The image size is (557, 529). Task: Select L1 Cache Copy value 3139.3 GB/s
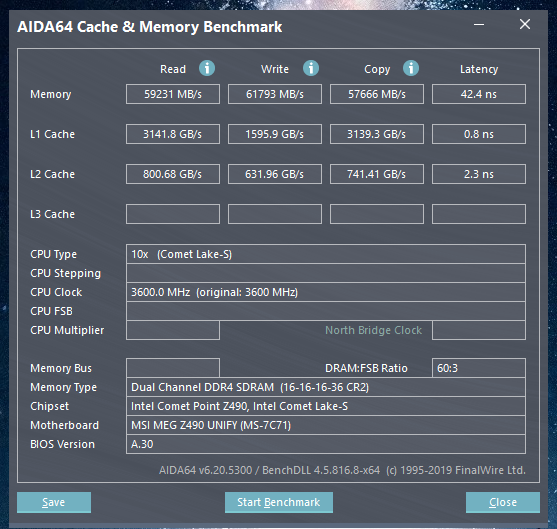coord(377,134)
